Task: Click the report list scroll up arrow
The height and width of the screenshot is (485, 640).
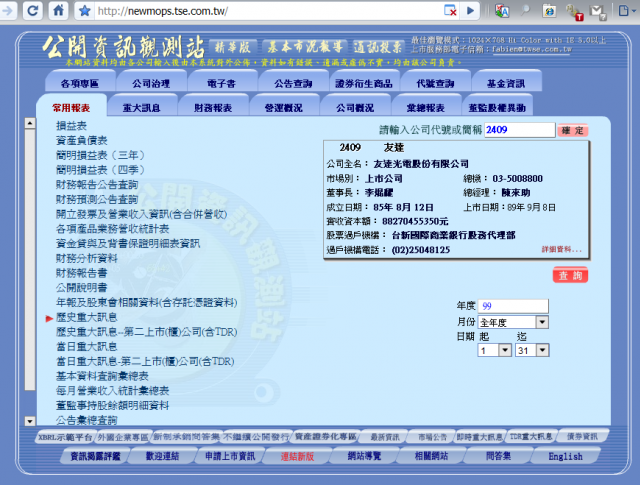Action: (30, 123)
